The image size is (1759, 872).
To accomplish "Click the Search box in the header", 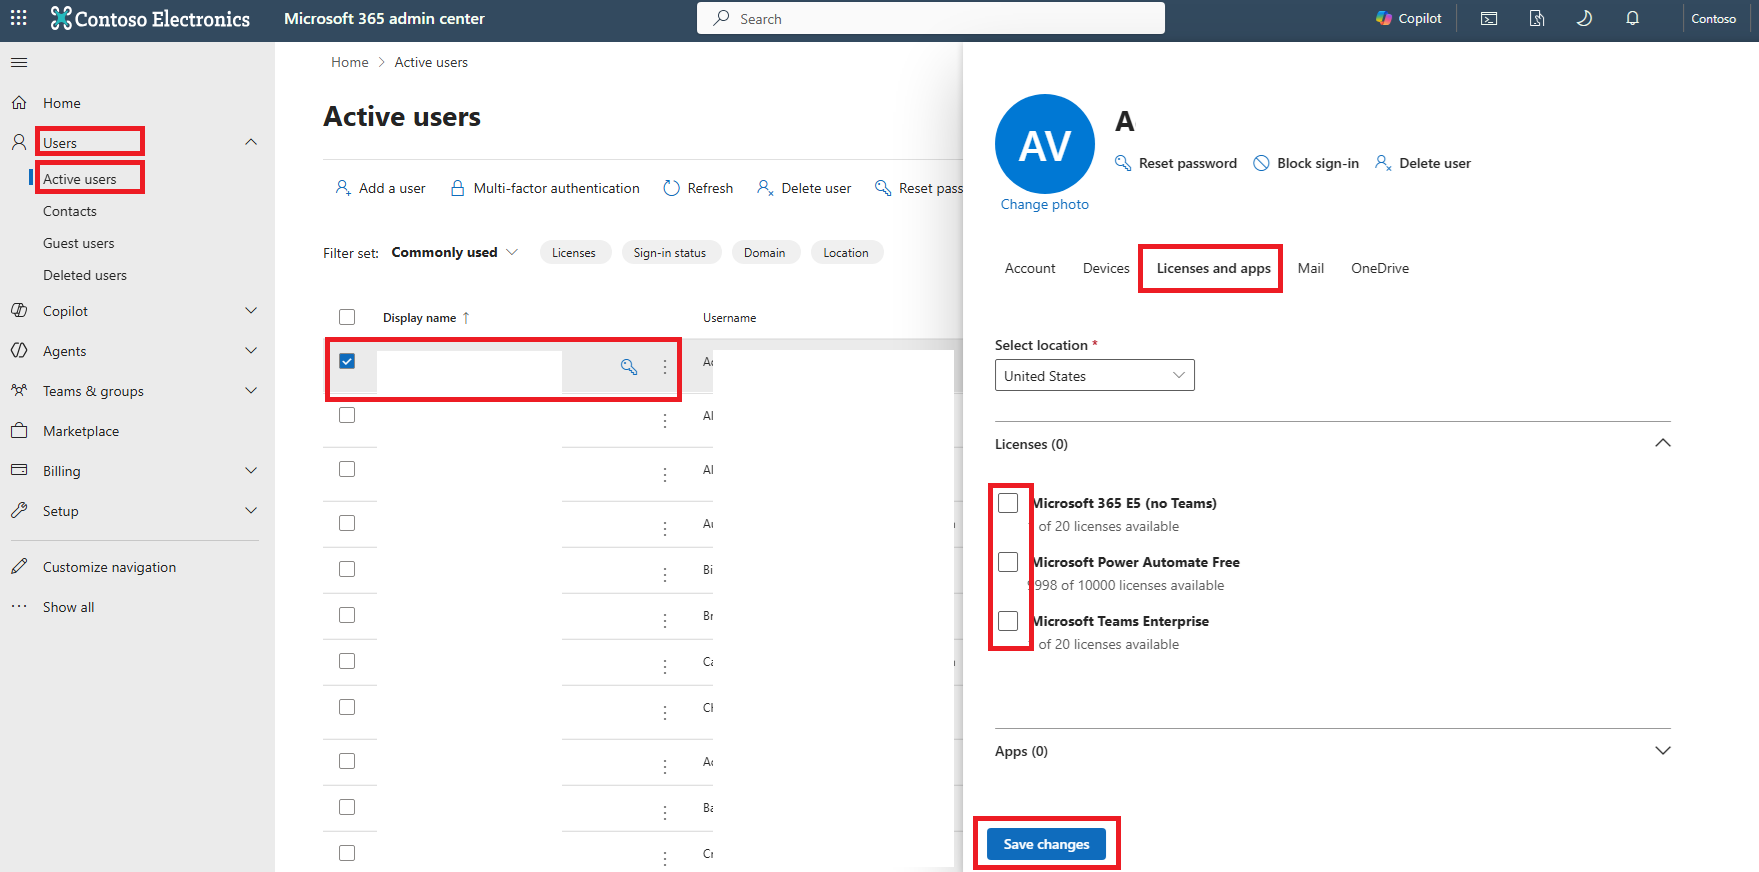I will 931,18.
